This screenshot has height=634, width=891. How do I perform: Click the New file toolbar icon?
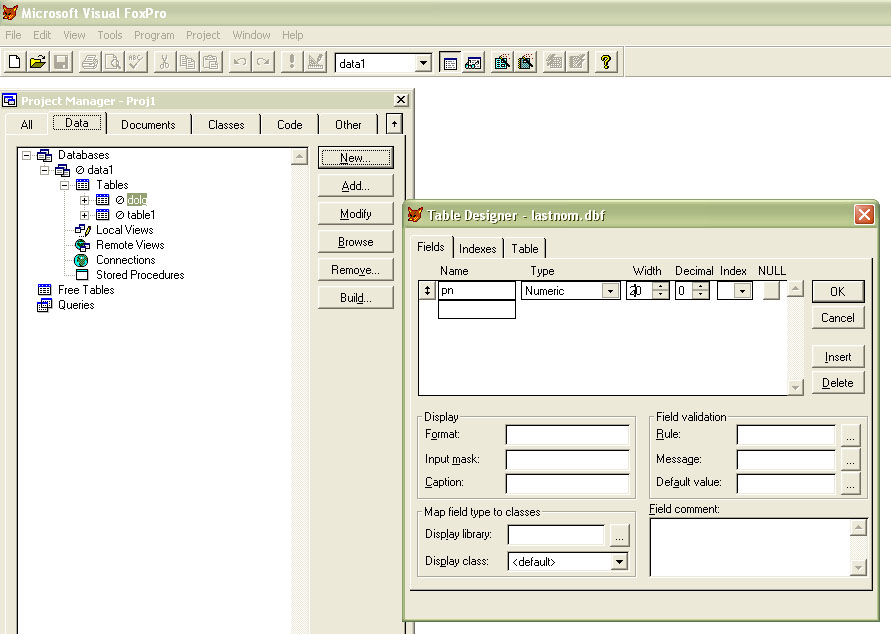pos(14,62)
